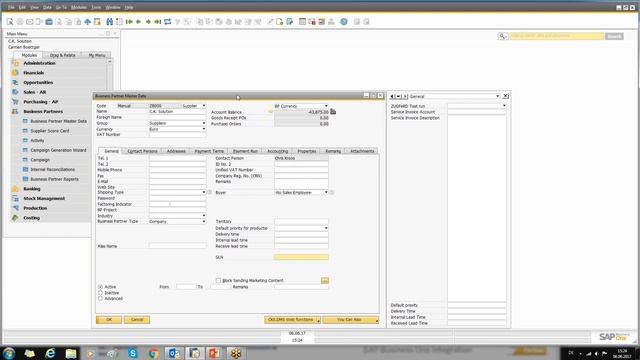
Task: Open the side panel General category dropdown
Action: (x=497, y=96)
